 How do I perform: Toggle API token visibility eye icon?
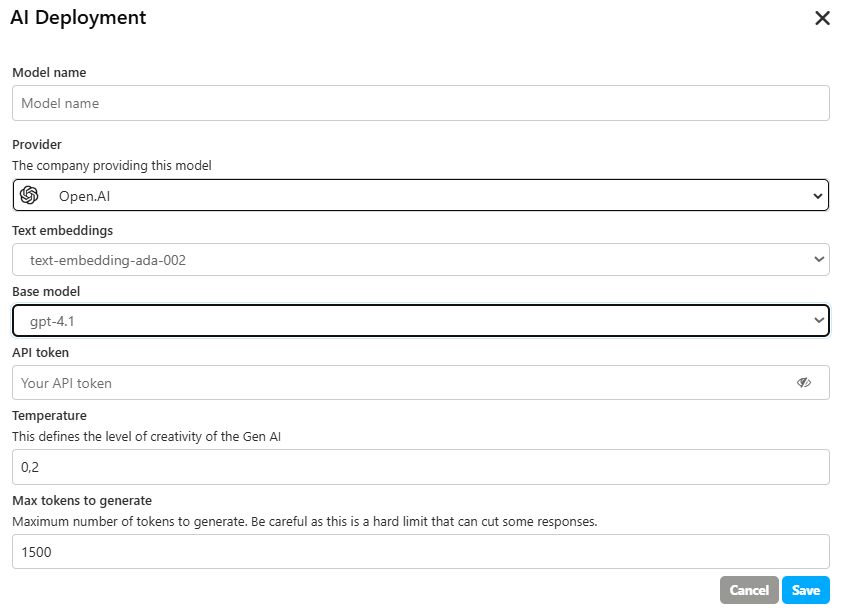(x=803, y=382)
